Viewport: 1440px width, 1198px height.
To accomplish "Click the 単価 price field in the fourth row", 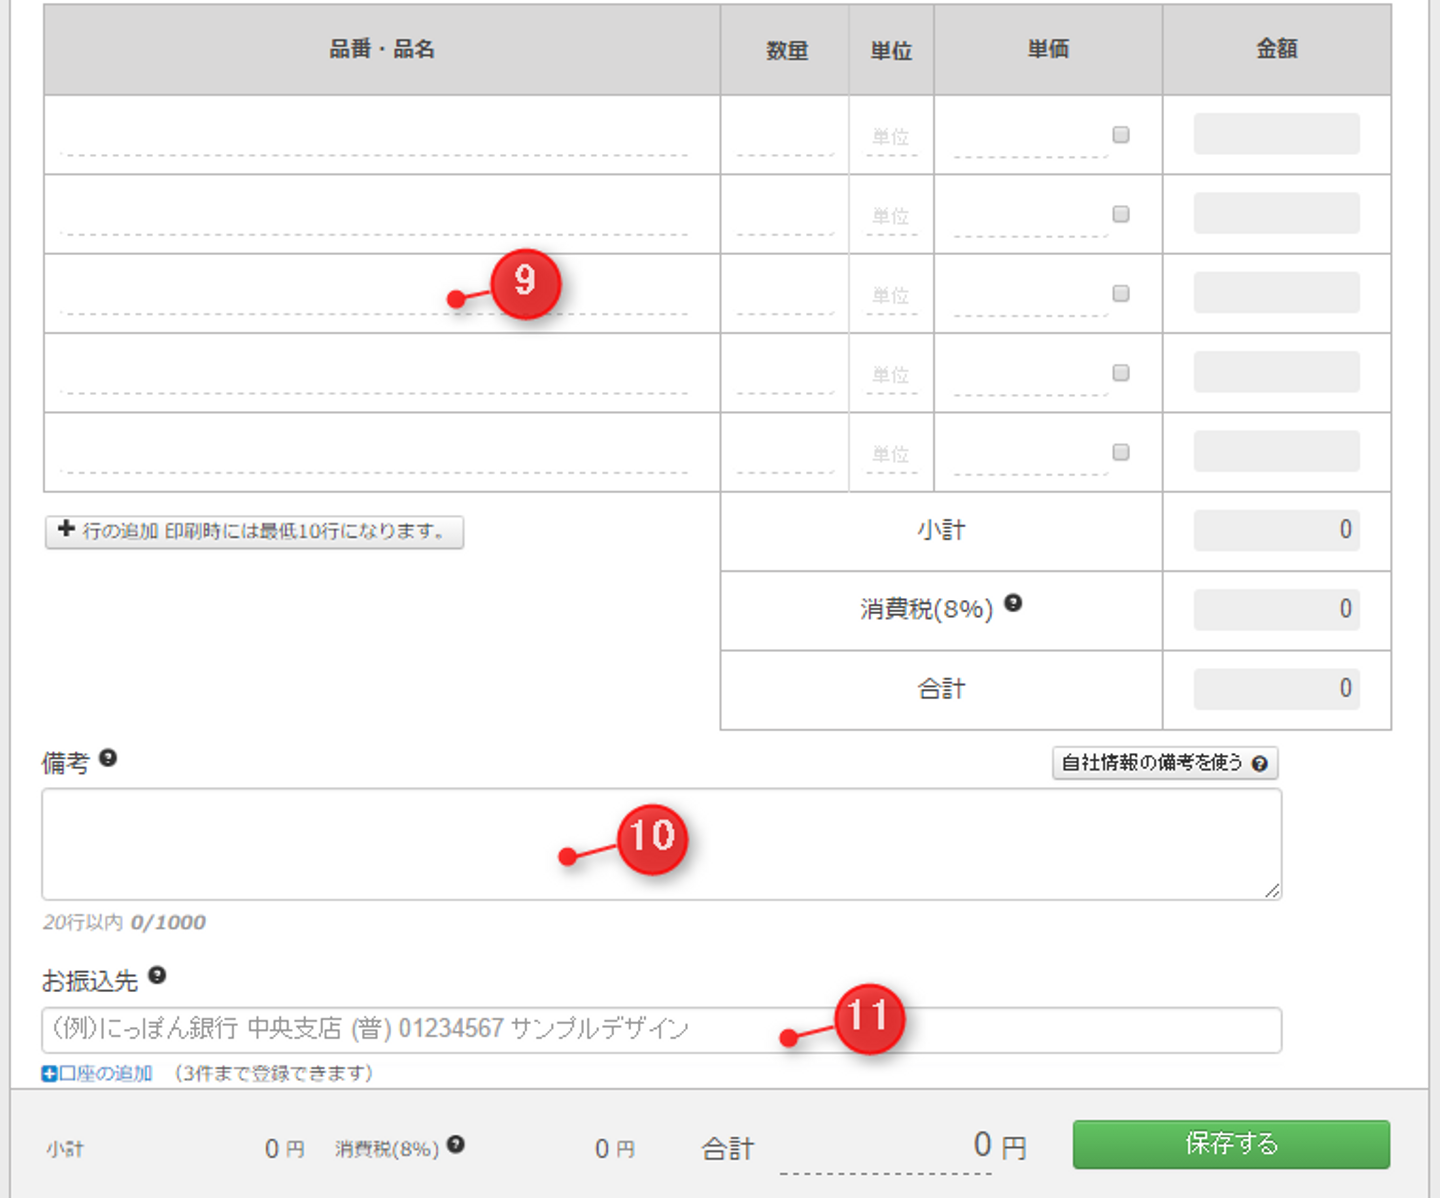I will pyautogui.click(x=1030, y=375).
